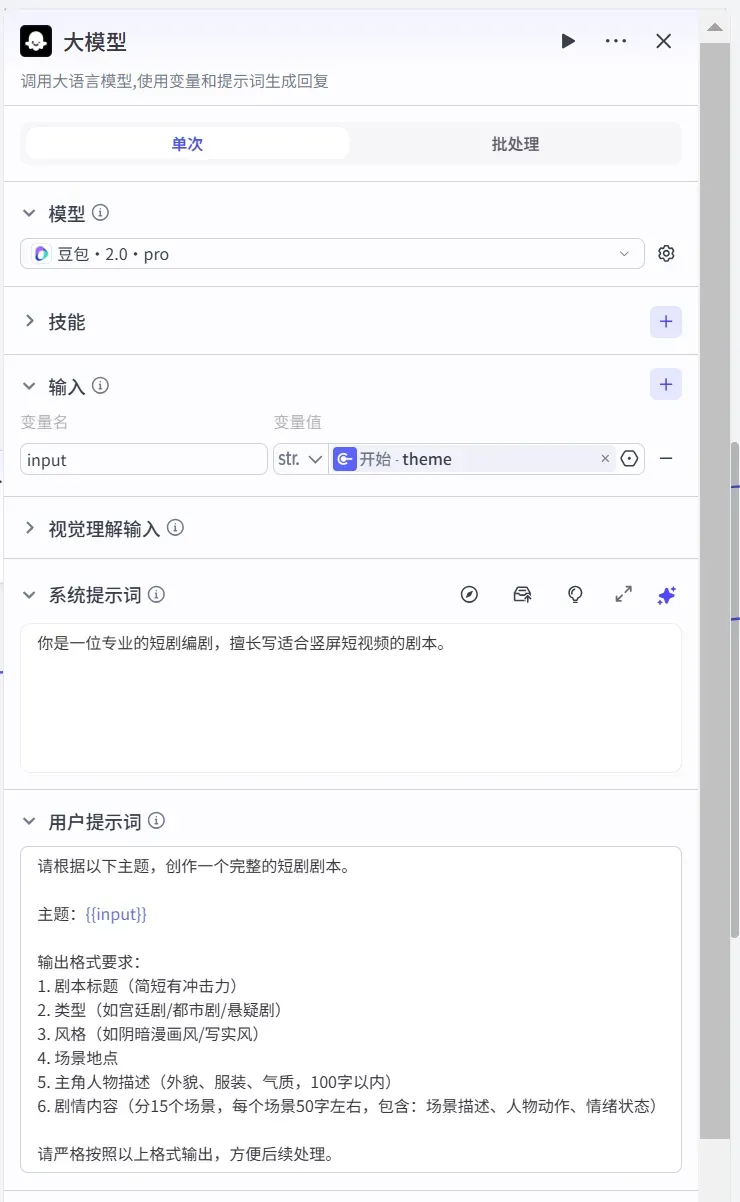Click the 变量值 column label
The height and width of the screenshot is (1202, 740).
tap(298, 422)
